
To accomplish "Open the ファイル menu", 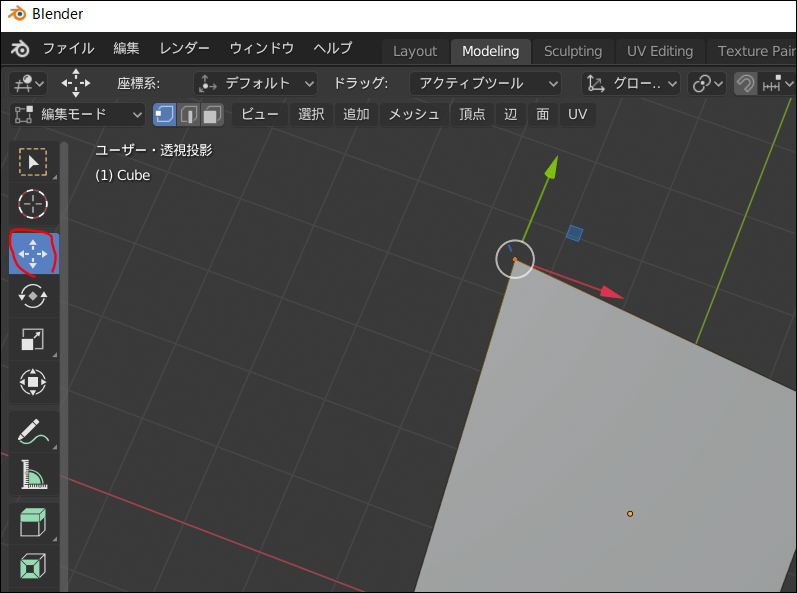I will [x=68, y=48].
